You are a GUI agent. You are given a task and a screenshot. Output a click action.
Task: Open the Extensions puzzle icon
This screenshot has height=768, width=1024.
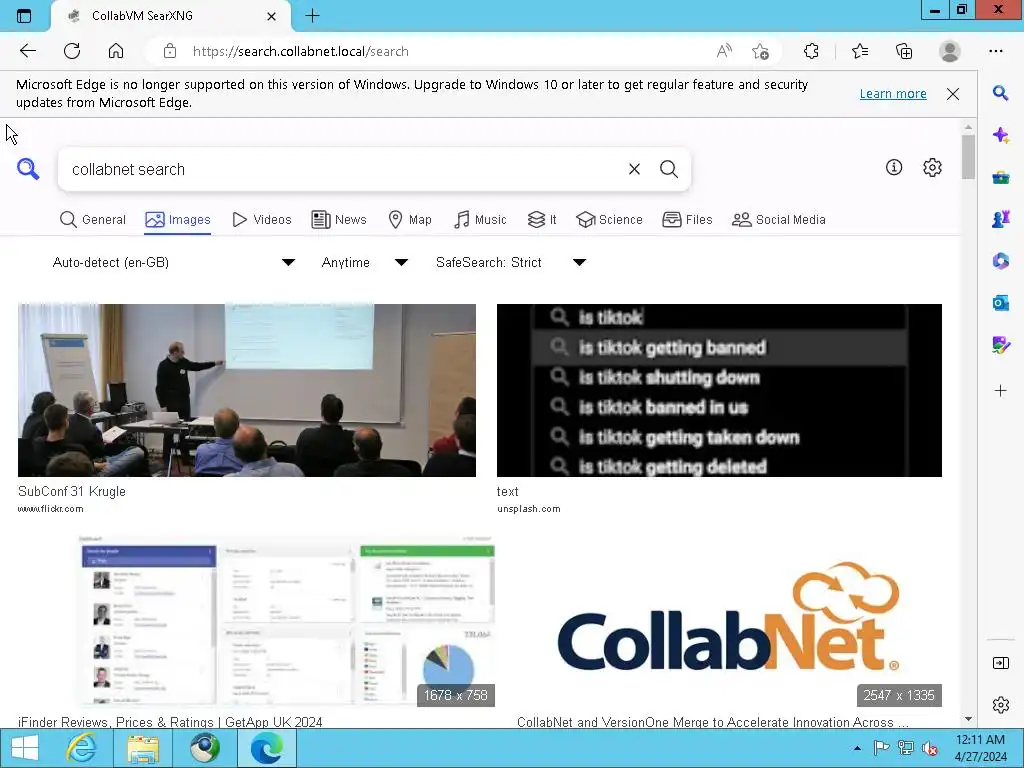point(811,51)
